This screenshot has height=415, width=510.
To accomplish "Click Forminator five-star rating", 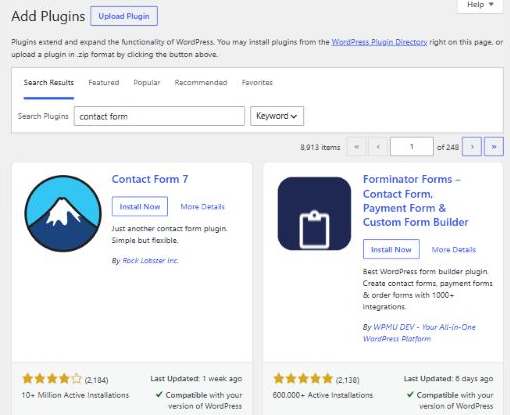I will coord(303,379).
